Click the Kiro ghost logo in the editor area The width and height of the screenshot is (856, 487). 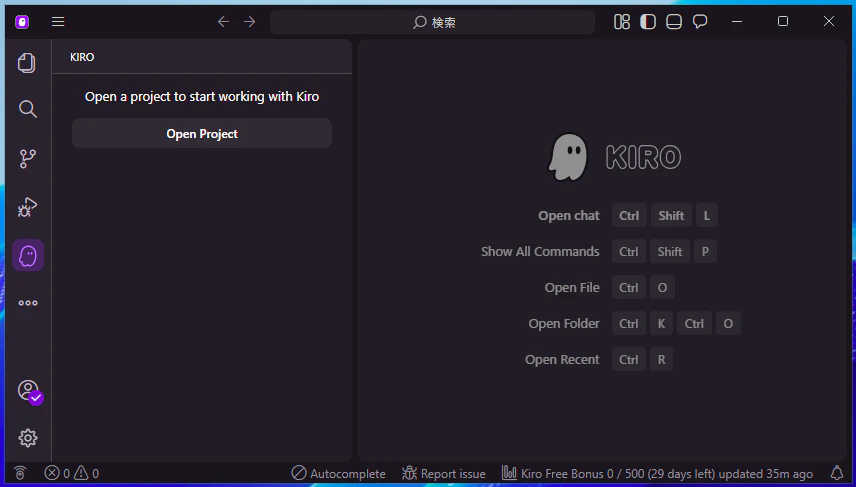568,157
